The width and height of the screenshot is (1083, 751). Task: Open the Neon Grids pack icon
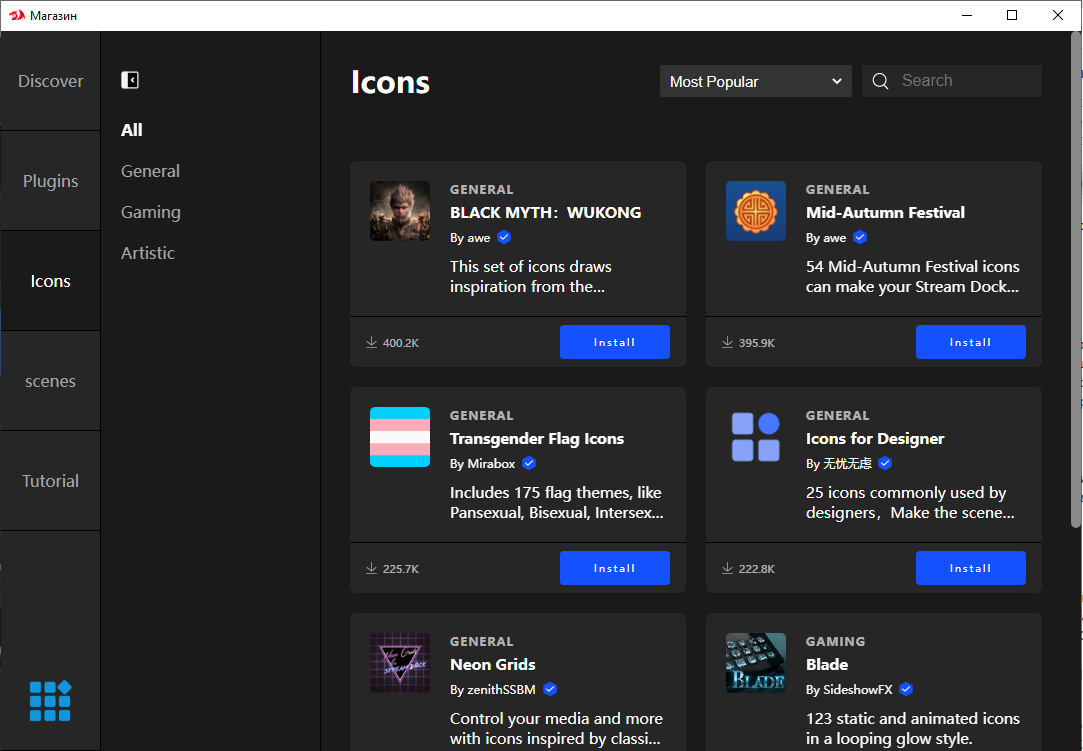click(400, 663)
